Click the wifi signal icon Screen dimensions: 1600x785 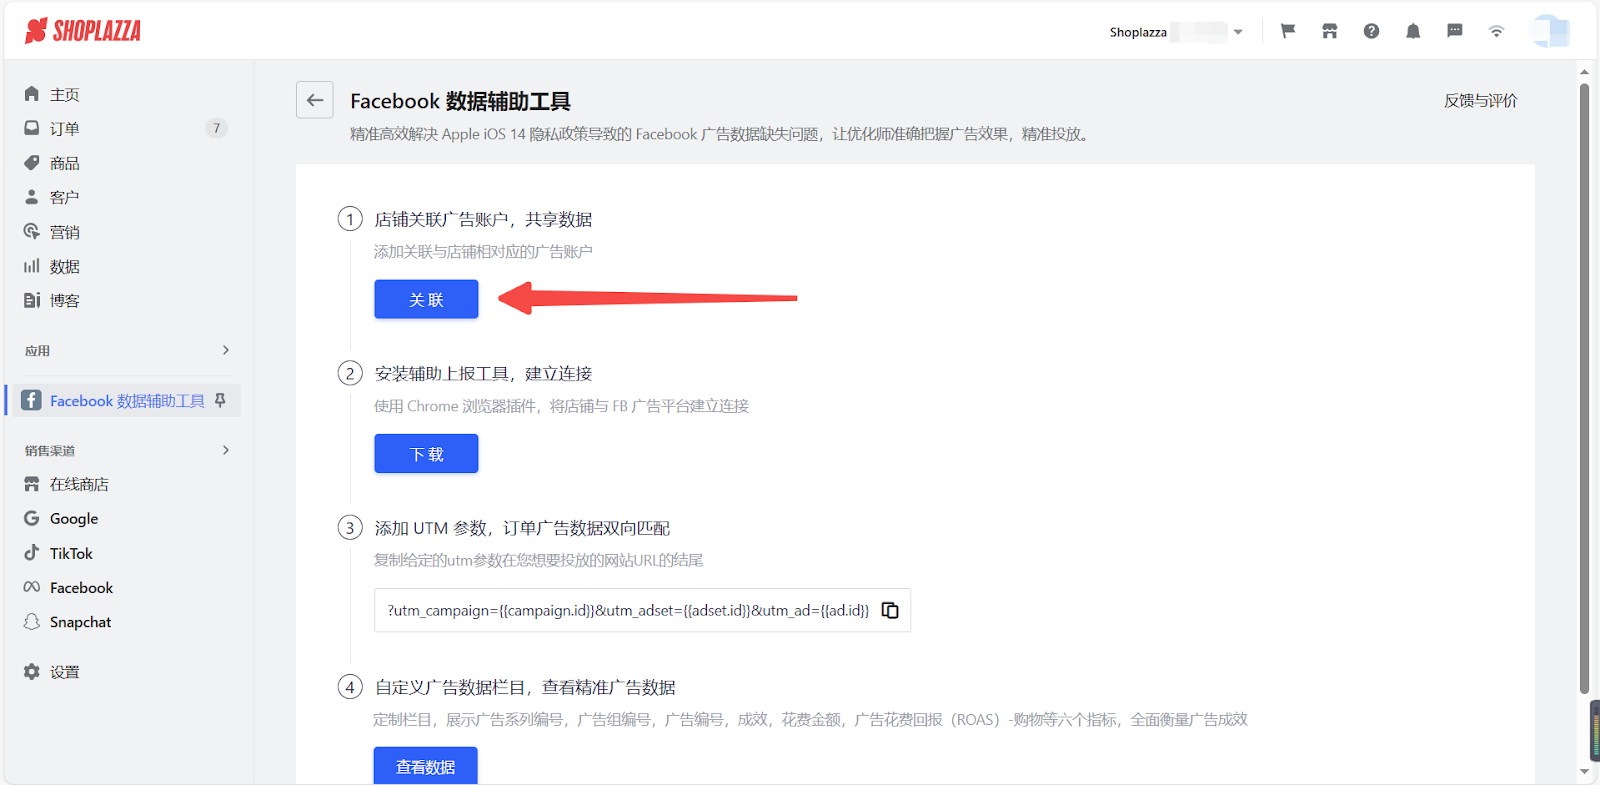1496,31
